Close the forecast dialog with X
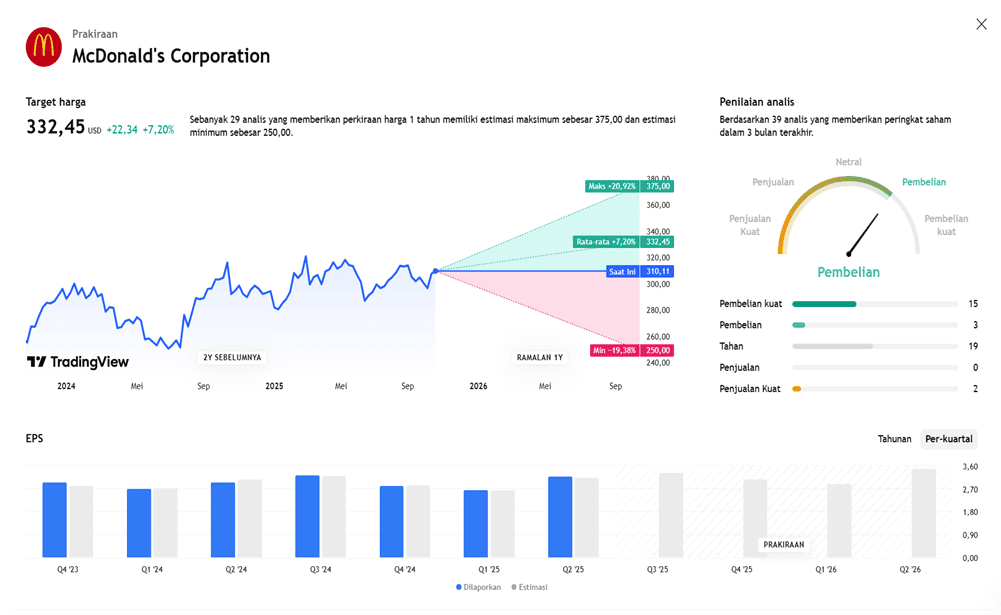This screenshot has height=615, width=1001. pyautogui.click(x=981, y=24)
